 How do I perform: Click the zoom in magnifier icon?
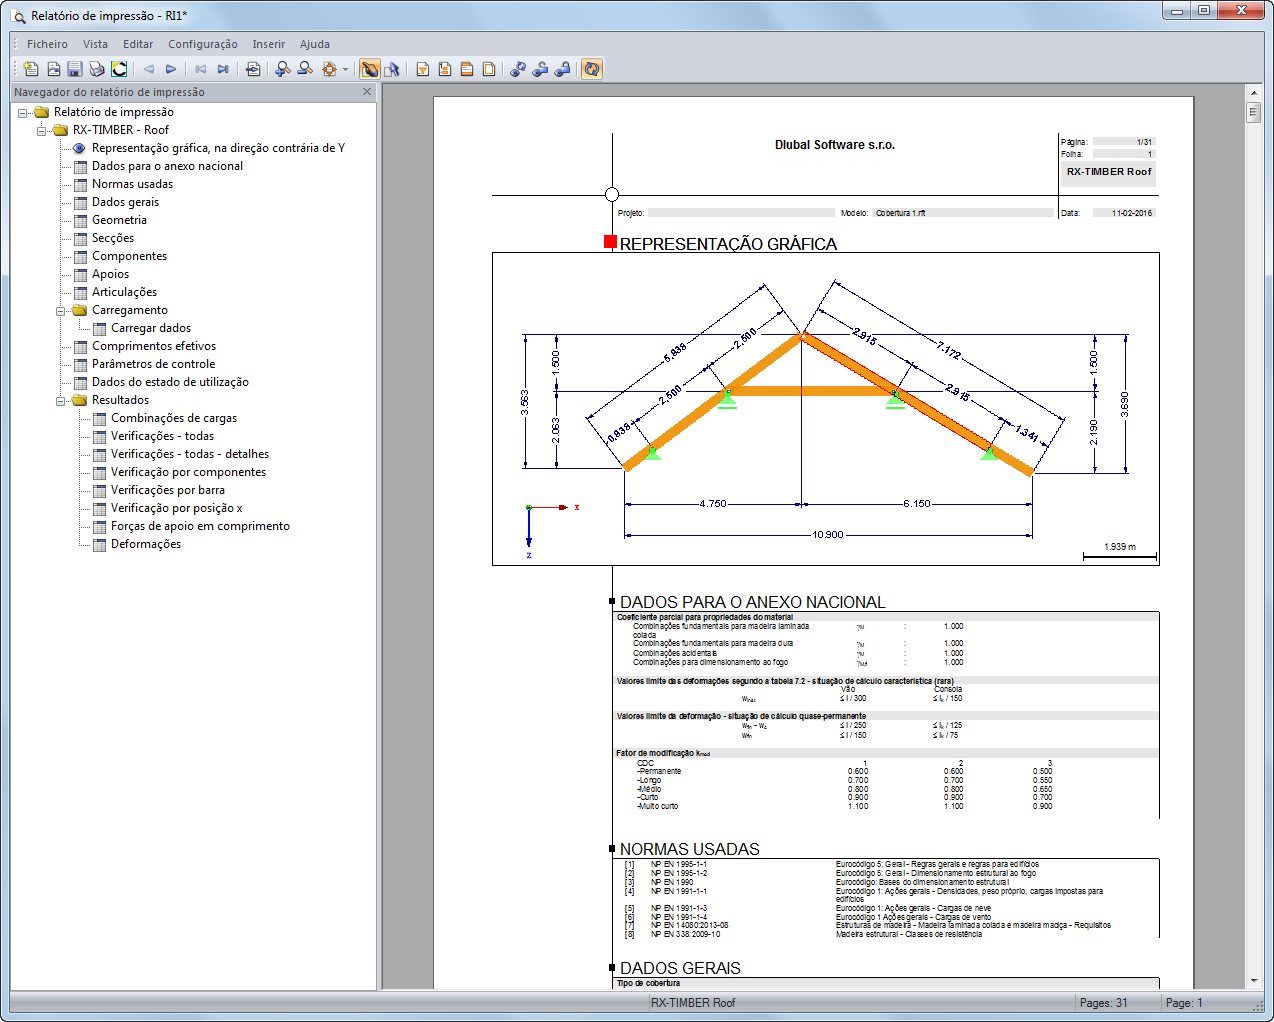[x=283, y=69]
